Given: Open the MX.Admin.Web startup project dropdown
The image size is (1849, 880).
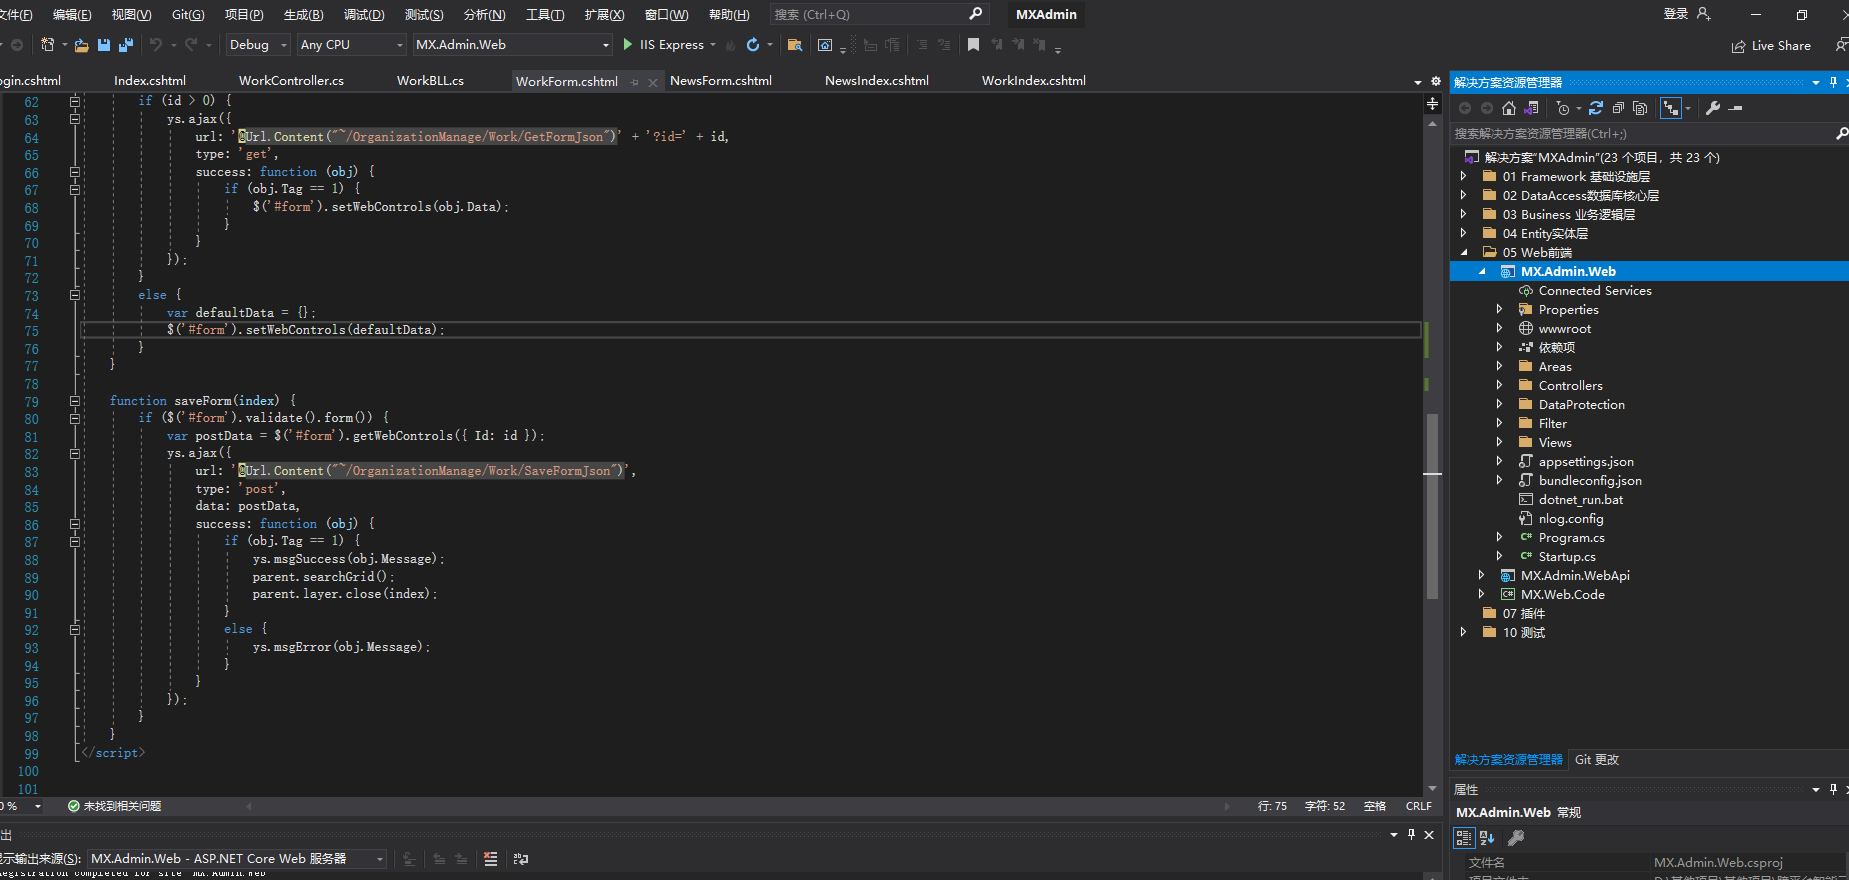Looking at the screenshot, I should 512,45.
